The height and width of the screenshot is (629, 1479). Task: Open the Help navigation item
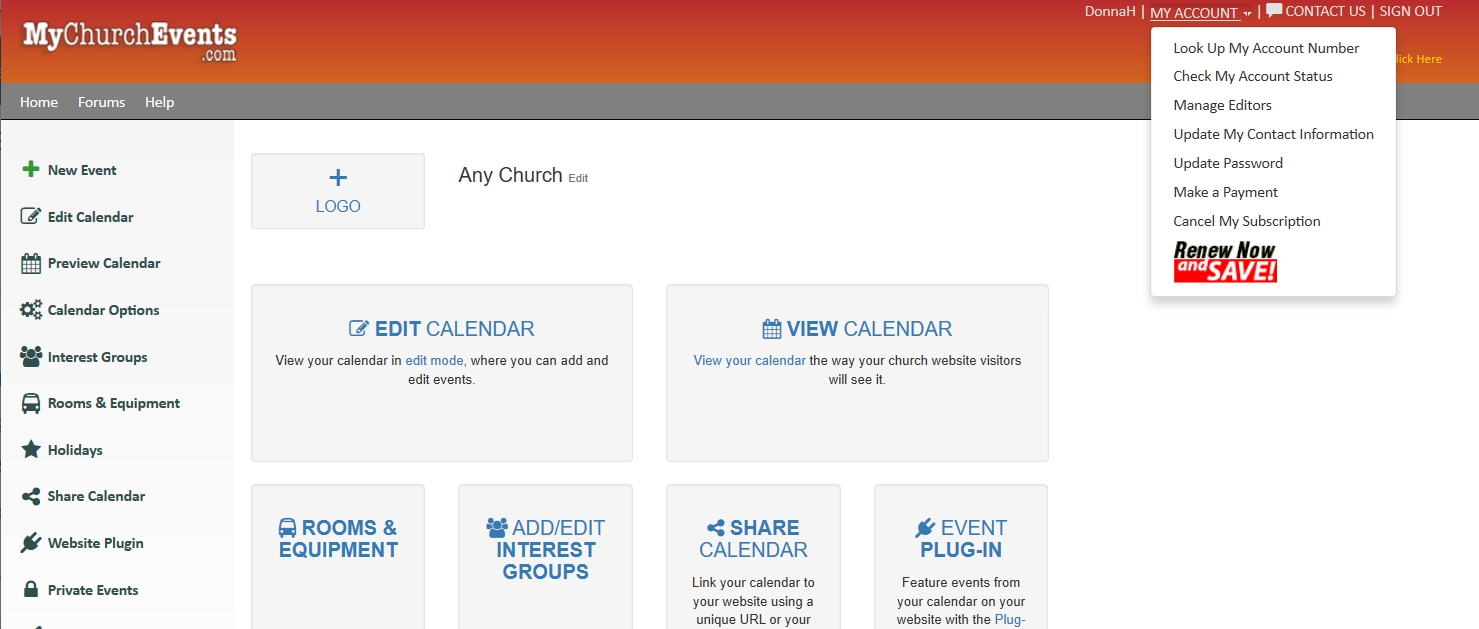(160, 102)
